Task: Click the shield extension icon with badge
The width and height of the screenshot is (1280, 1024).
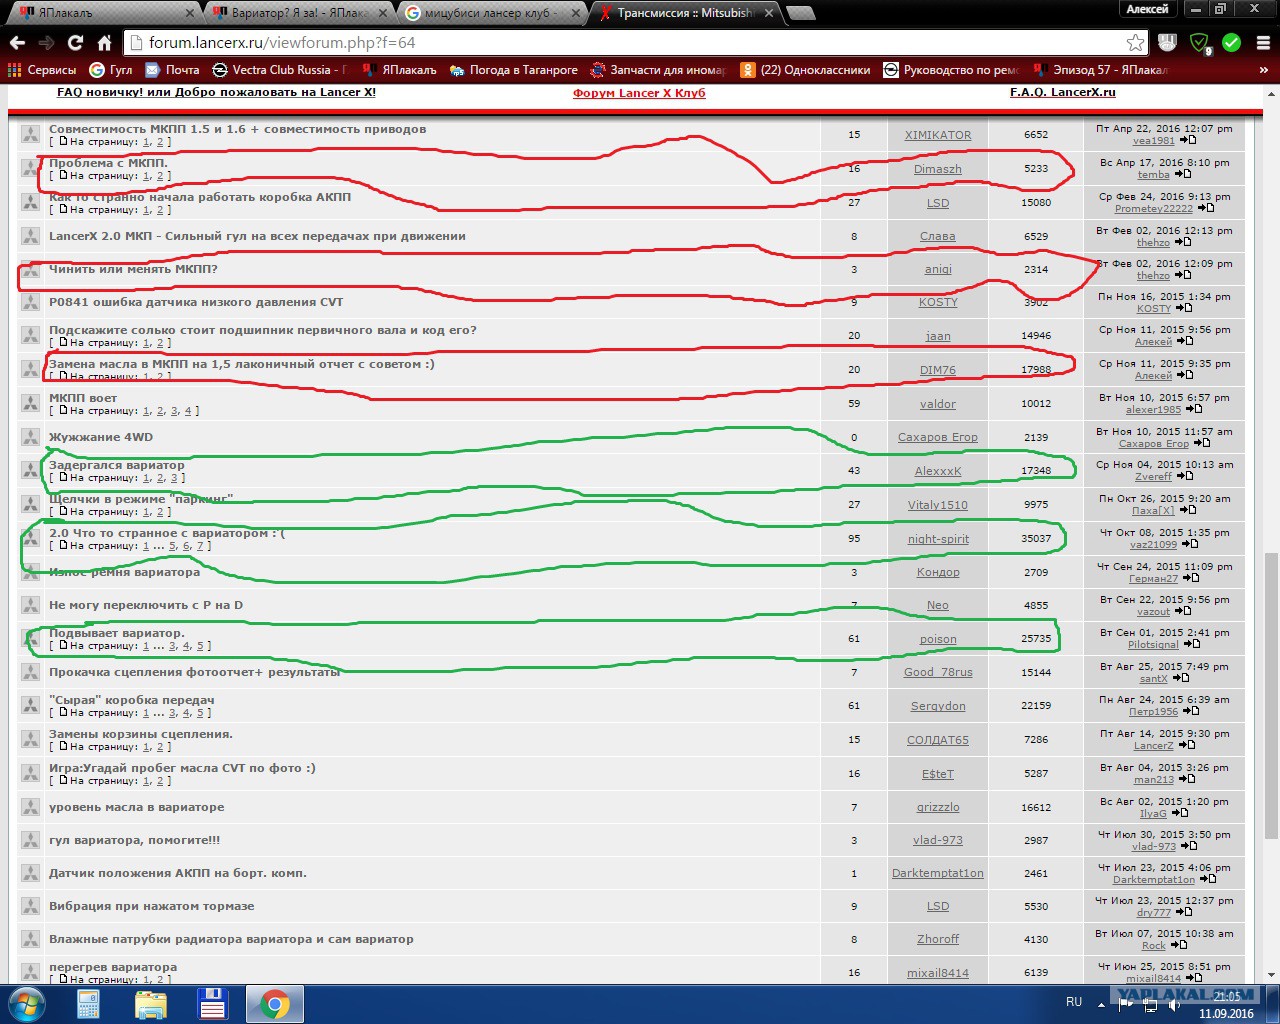Action: (1200, 42)
